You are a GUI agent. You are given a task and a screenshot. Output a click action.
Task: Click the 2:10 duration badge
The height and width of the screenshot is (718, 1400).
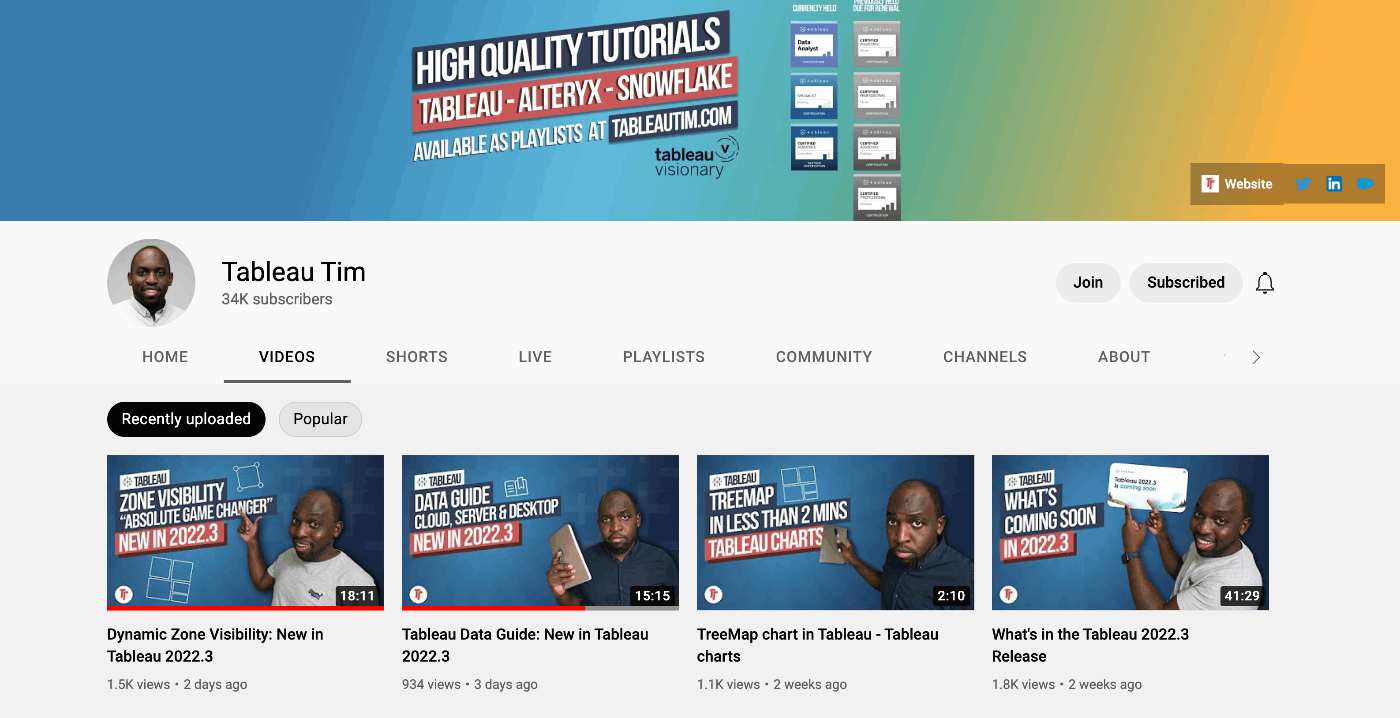pos(951,595)
